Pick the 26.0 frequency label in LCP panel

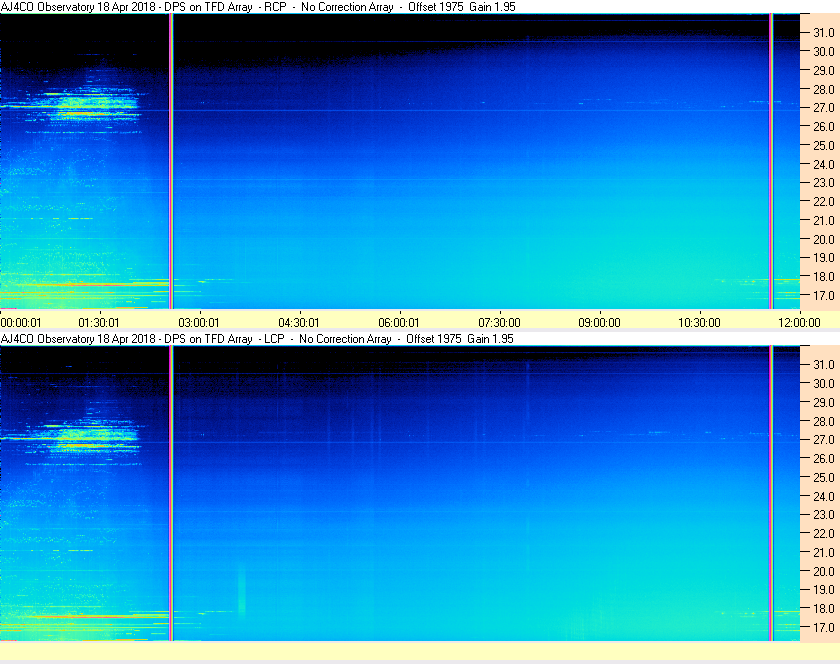tap(824, 458)
